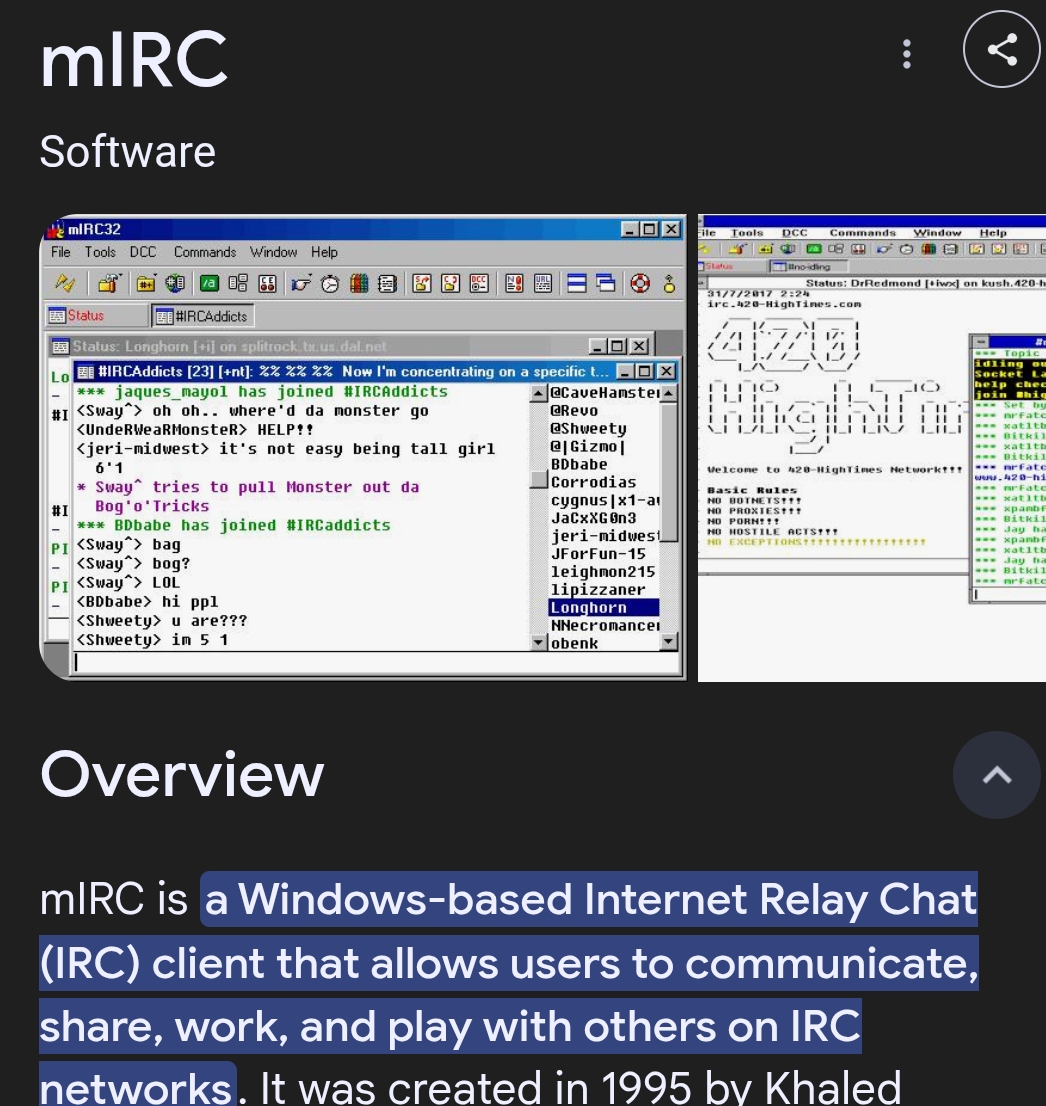Click nick list scrollbar down arrow
The image size is (1046, 1106).
[x=669, y=642]
